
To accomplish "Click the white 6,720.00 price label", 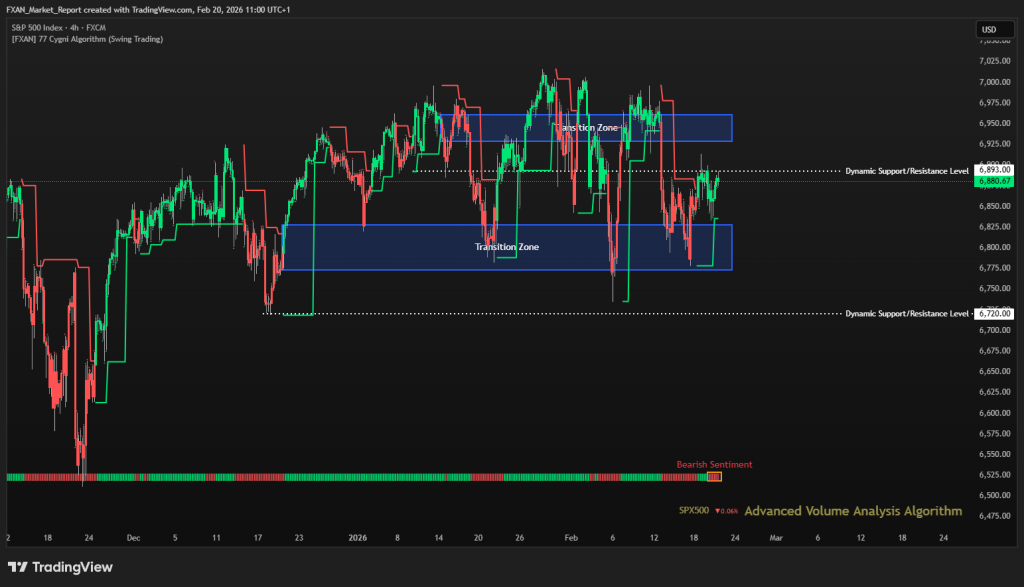I will (x=995, y=313).
